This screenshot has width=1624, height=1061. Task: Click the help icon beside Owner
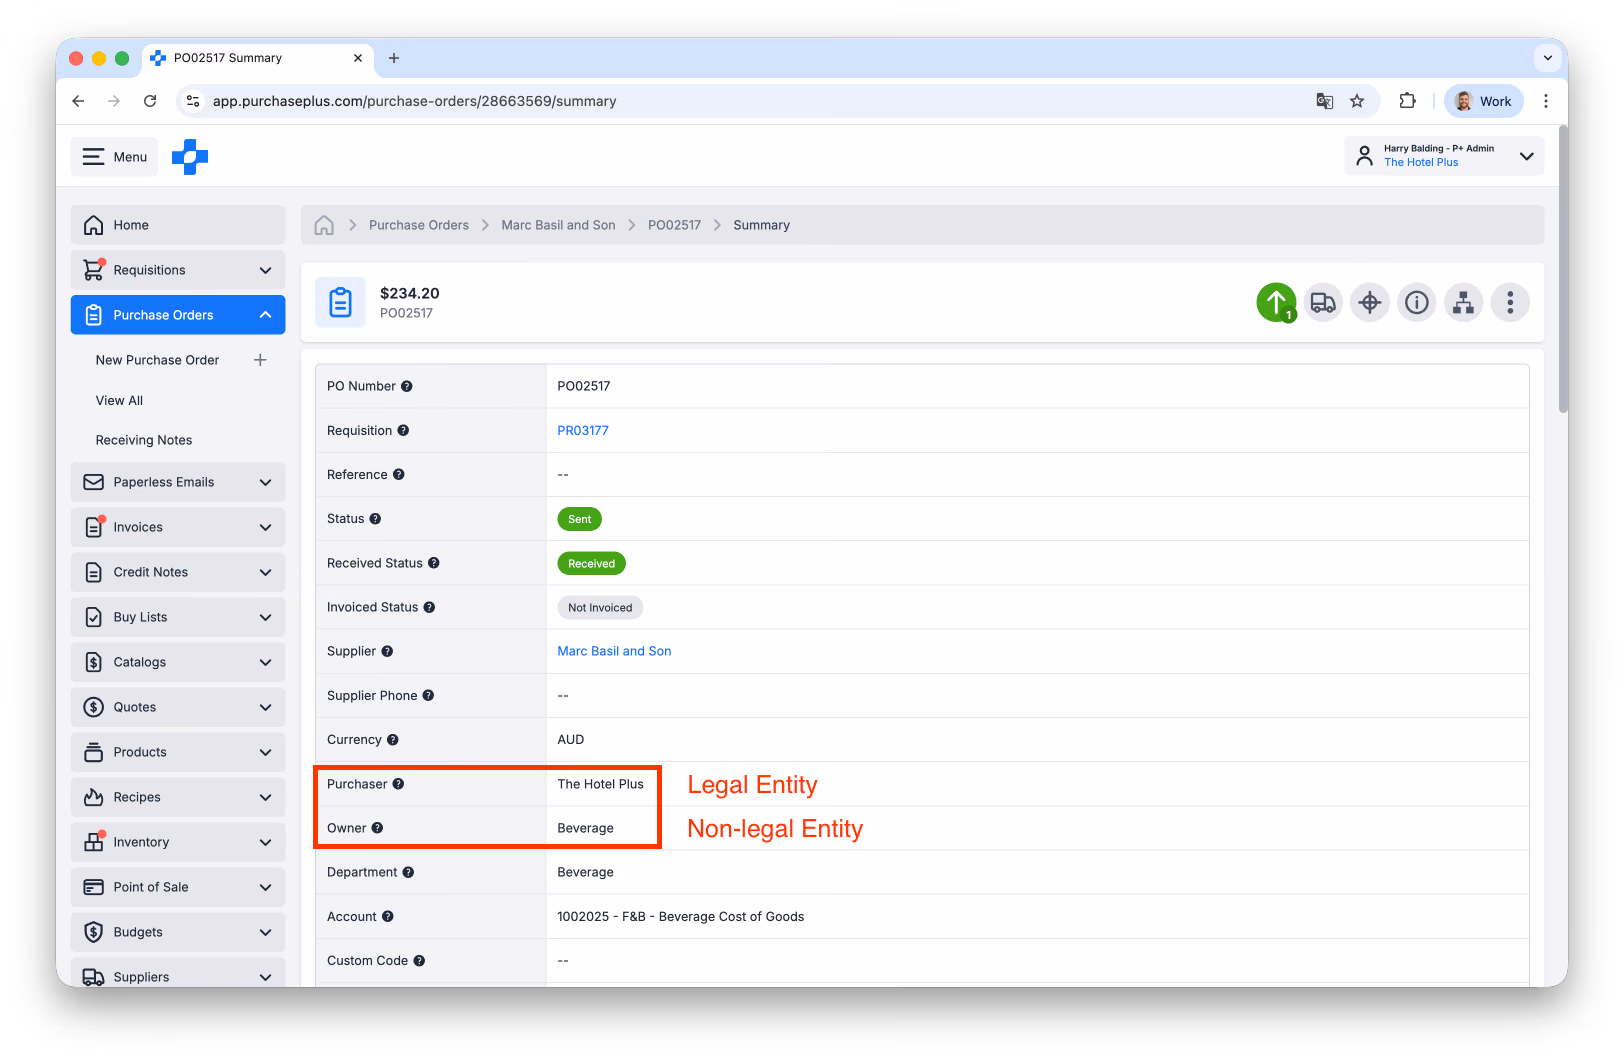377,828
